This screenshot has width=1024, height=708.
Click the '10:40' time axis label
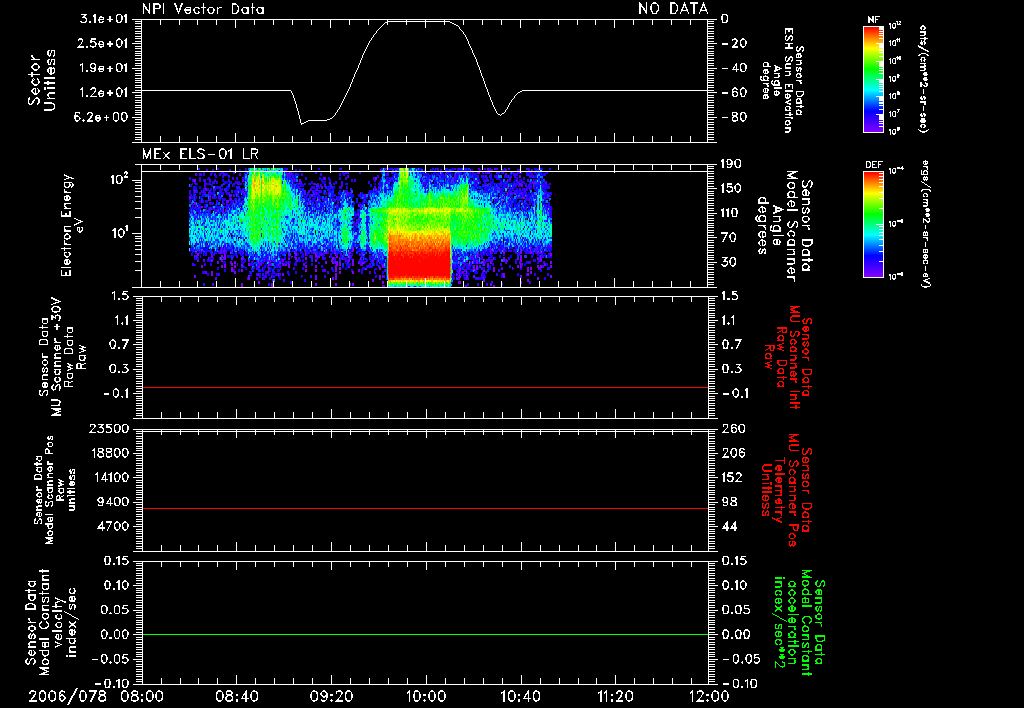pyautogui.click(x=520, y=697)
